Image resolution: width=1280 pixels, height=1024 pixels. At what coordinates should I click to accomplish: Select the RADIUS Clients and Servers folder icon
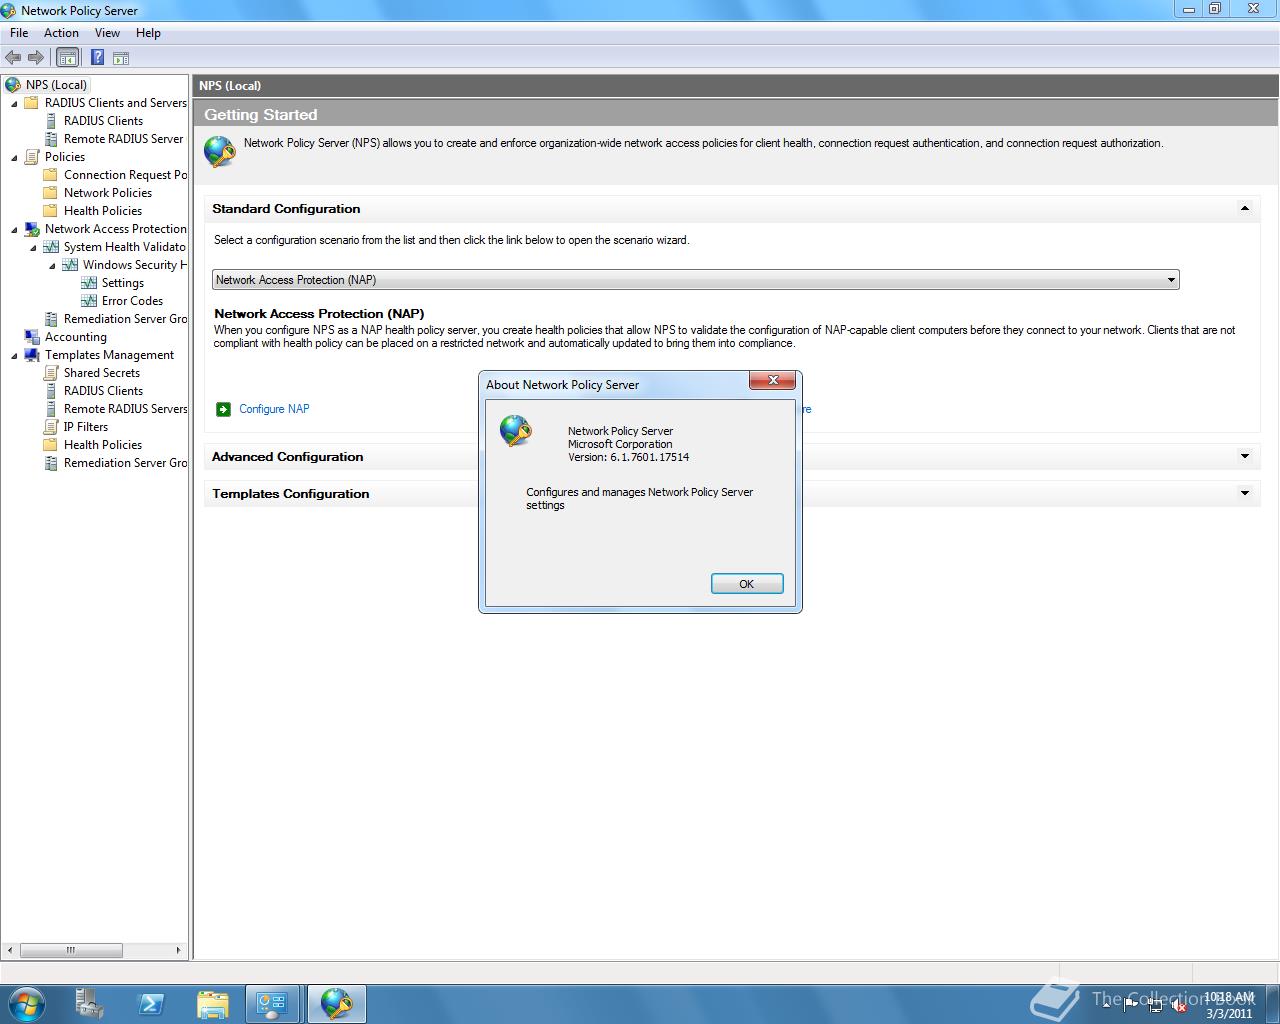coord(32,103)
